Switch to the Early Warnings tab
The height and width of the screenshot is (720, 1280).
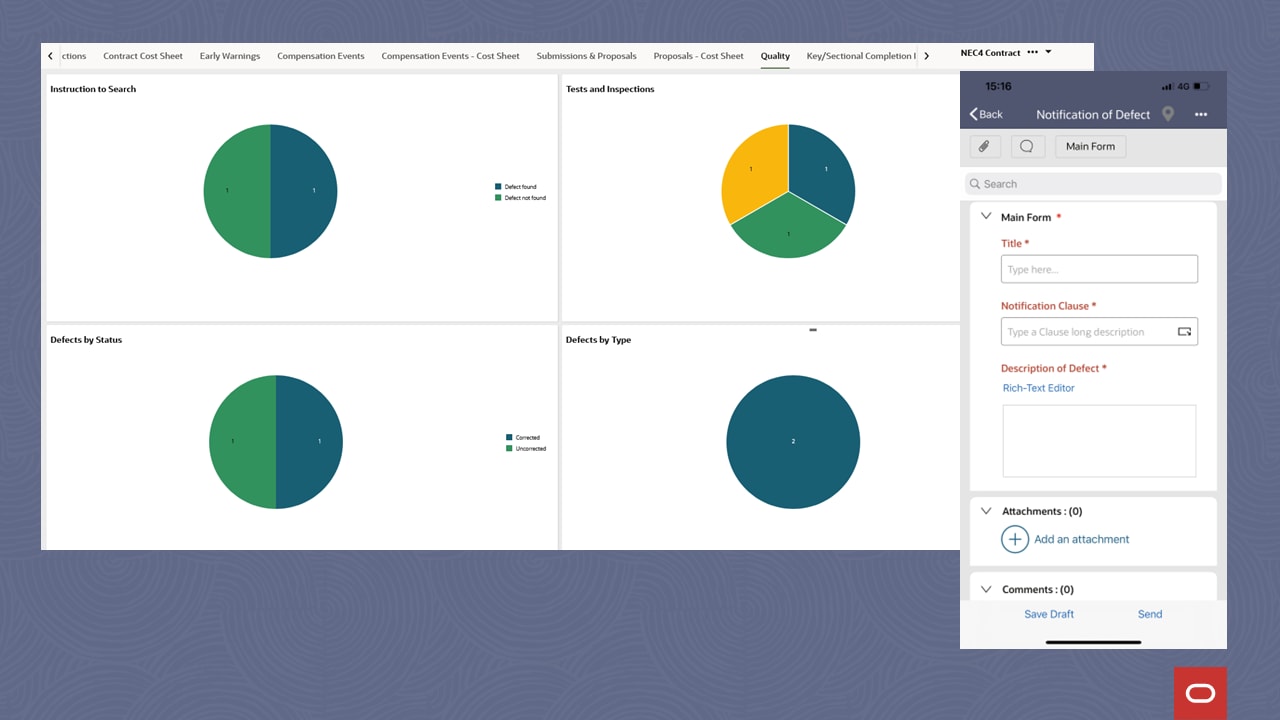point(229,56)
